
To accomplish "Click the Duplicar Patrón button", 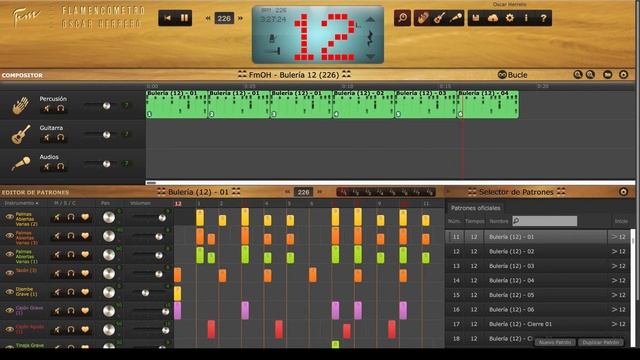I will (601, 342).
